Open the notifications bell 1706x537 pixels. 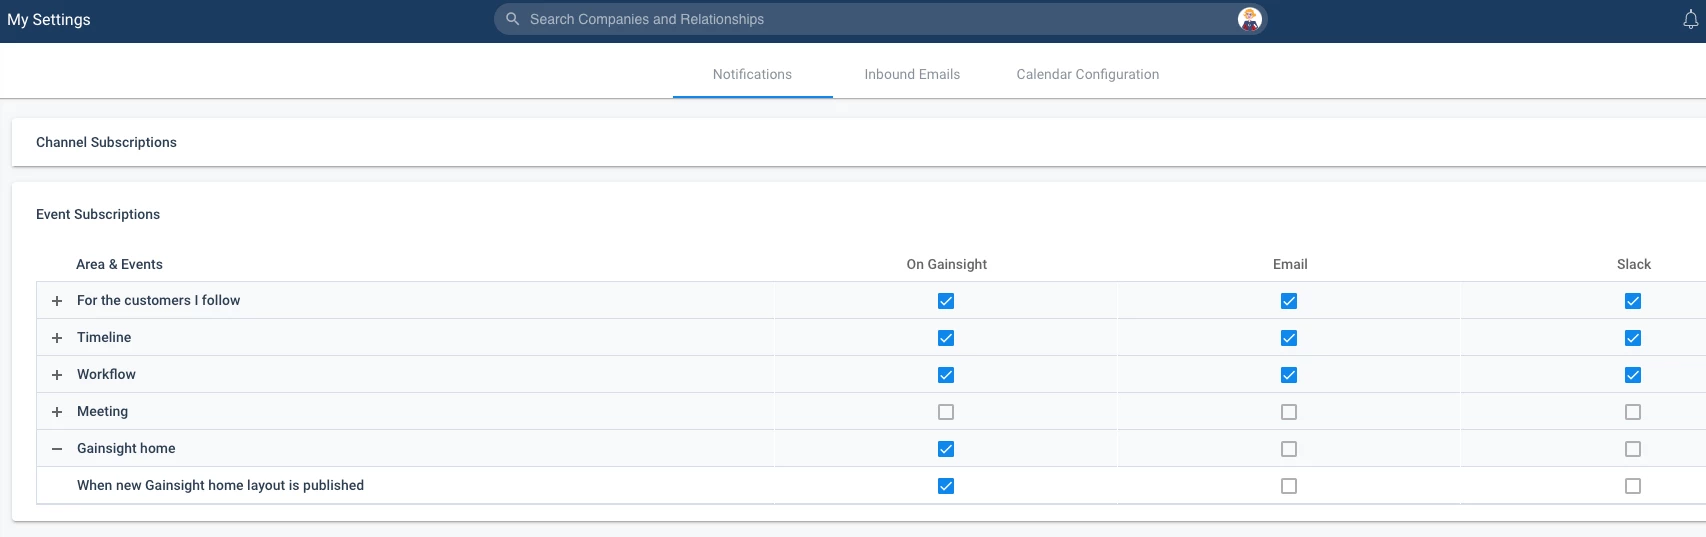coord(1690,20)
